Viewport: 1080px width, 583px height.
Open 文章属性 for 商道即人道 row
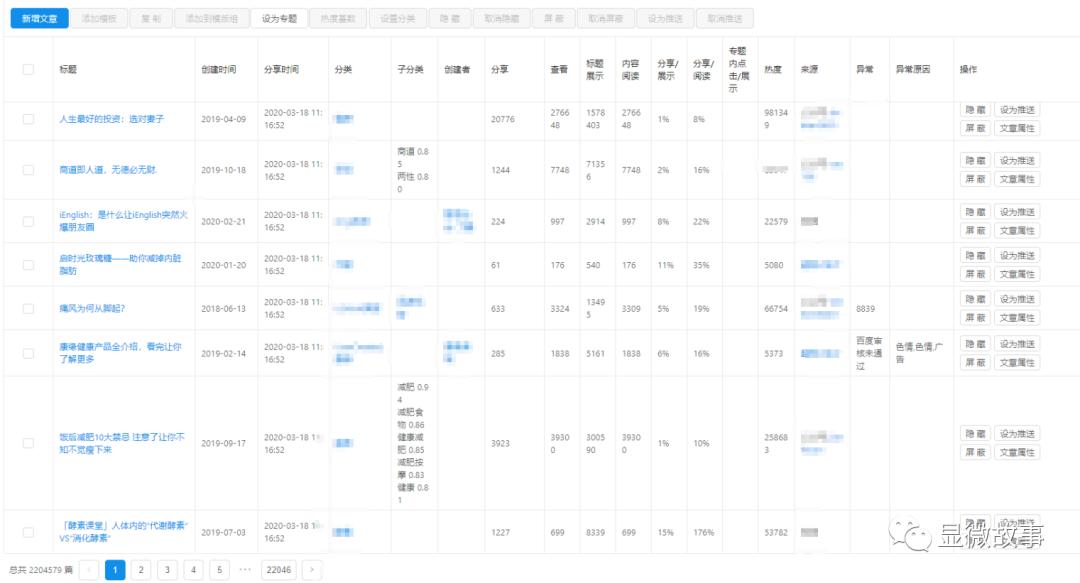pyautogui.click(x=1017, y=179)
